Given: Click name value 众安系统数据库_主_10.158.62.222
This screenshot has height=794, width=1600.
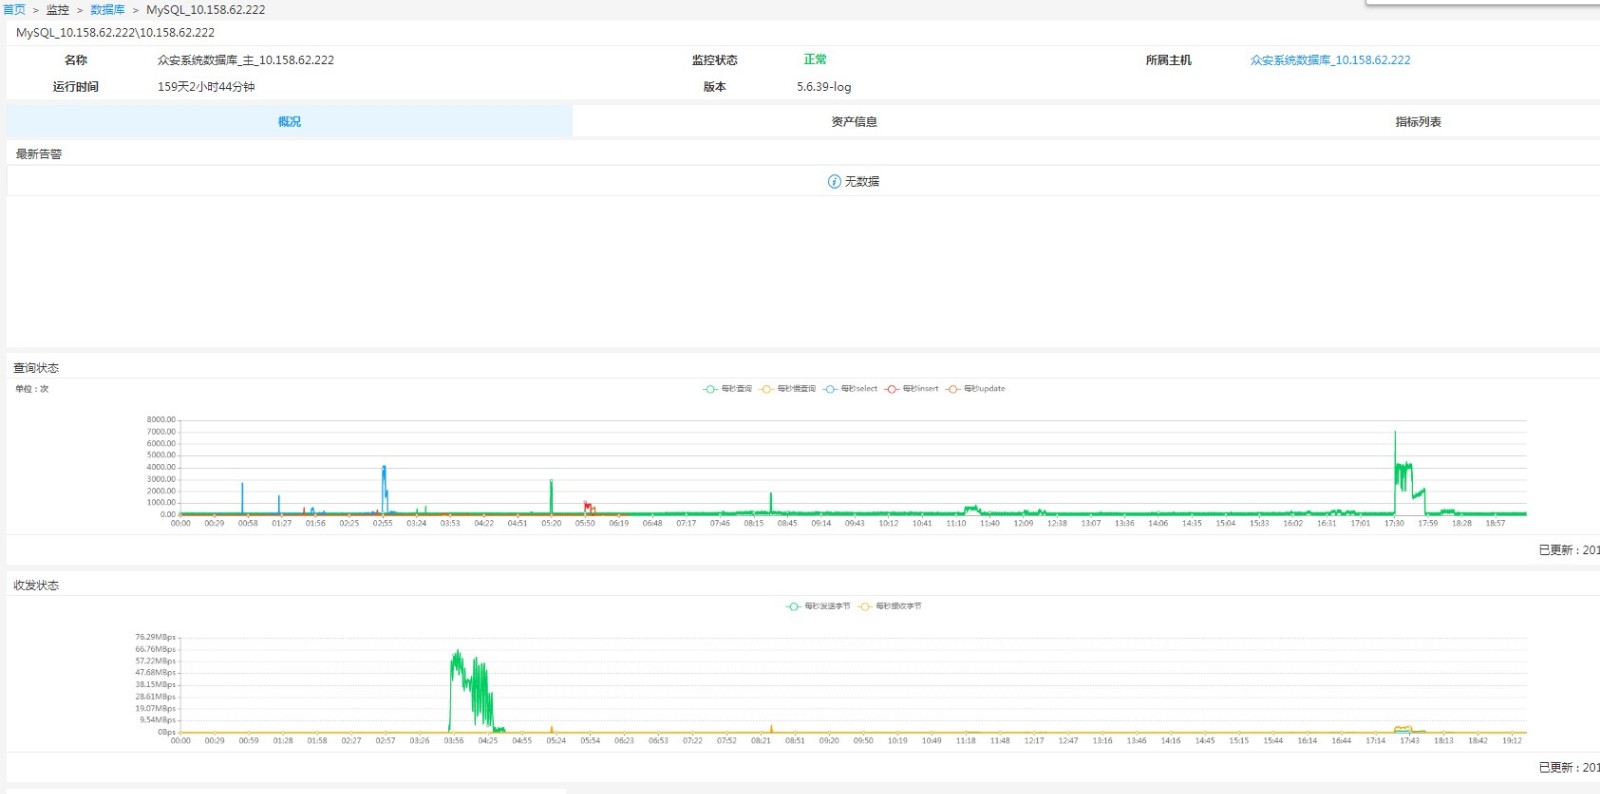Looking at the screenshot, I should pyautogui.click(x=246, y=60).
